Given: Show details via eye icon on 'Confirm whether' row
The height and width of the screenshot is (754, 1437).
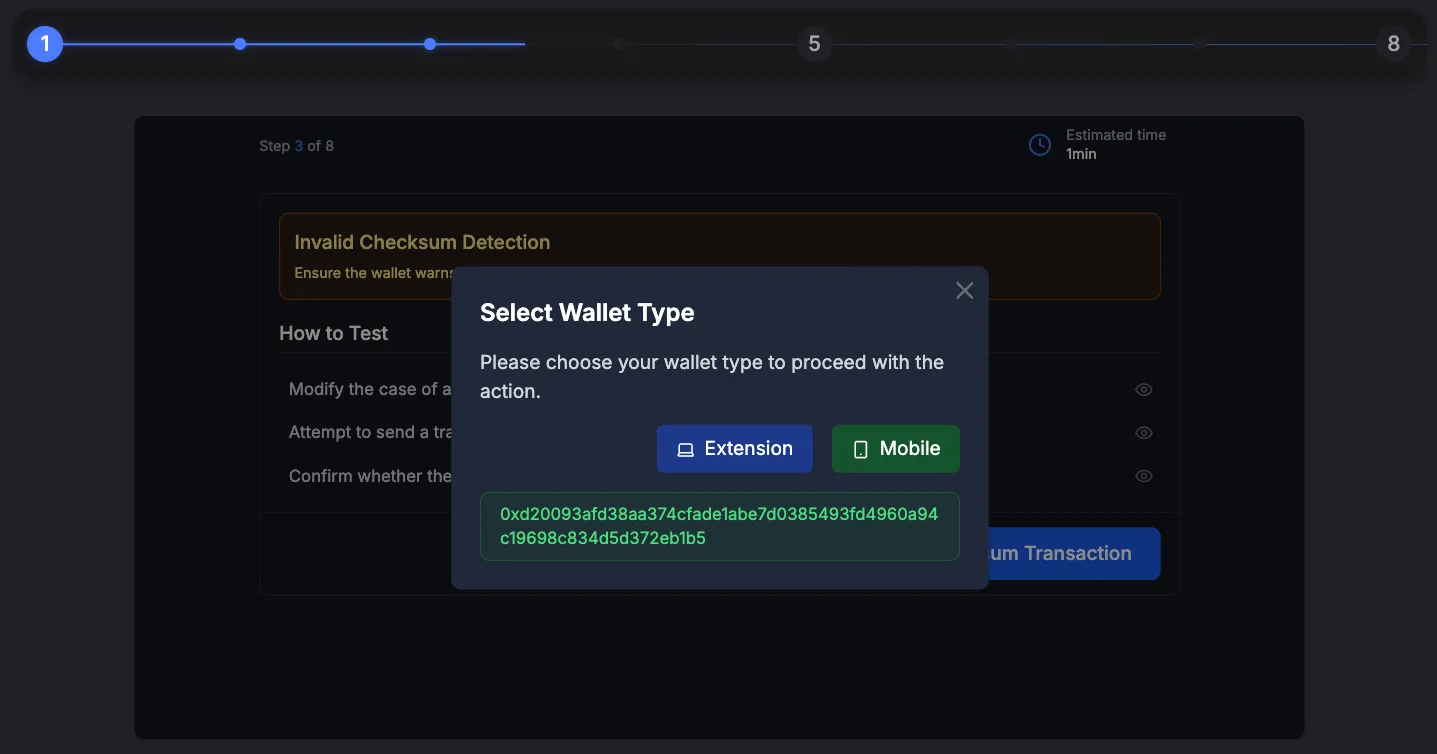Looking at the screenshot, I should pyautogui.click(x=1143, y=475).
